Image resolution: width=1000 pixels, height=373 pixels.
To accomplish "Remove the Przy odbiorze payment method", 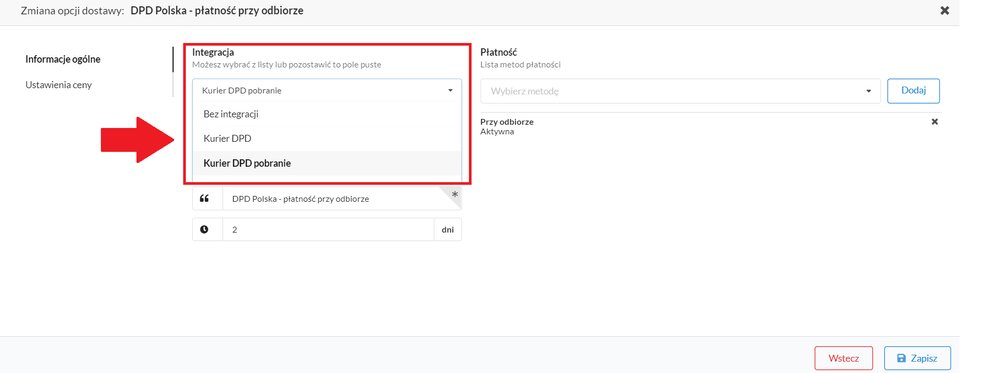I will coord(935,122).
